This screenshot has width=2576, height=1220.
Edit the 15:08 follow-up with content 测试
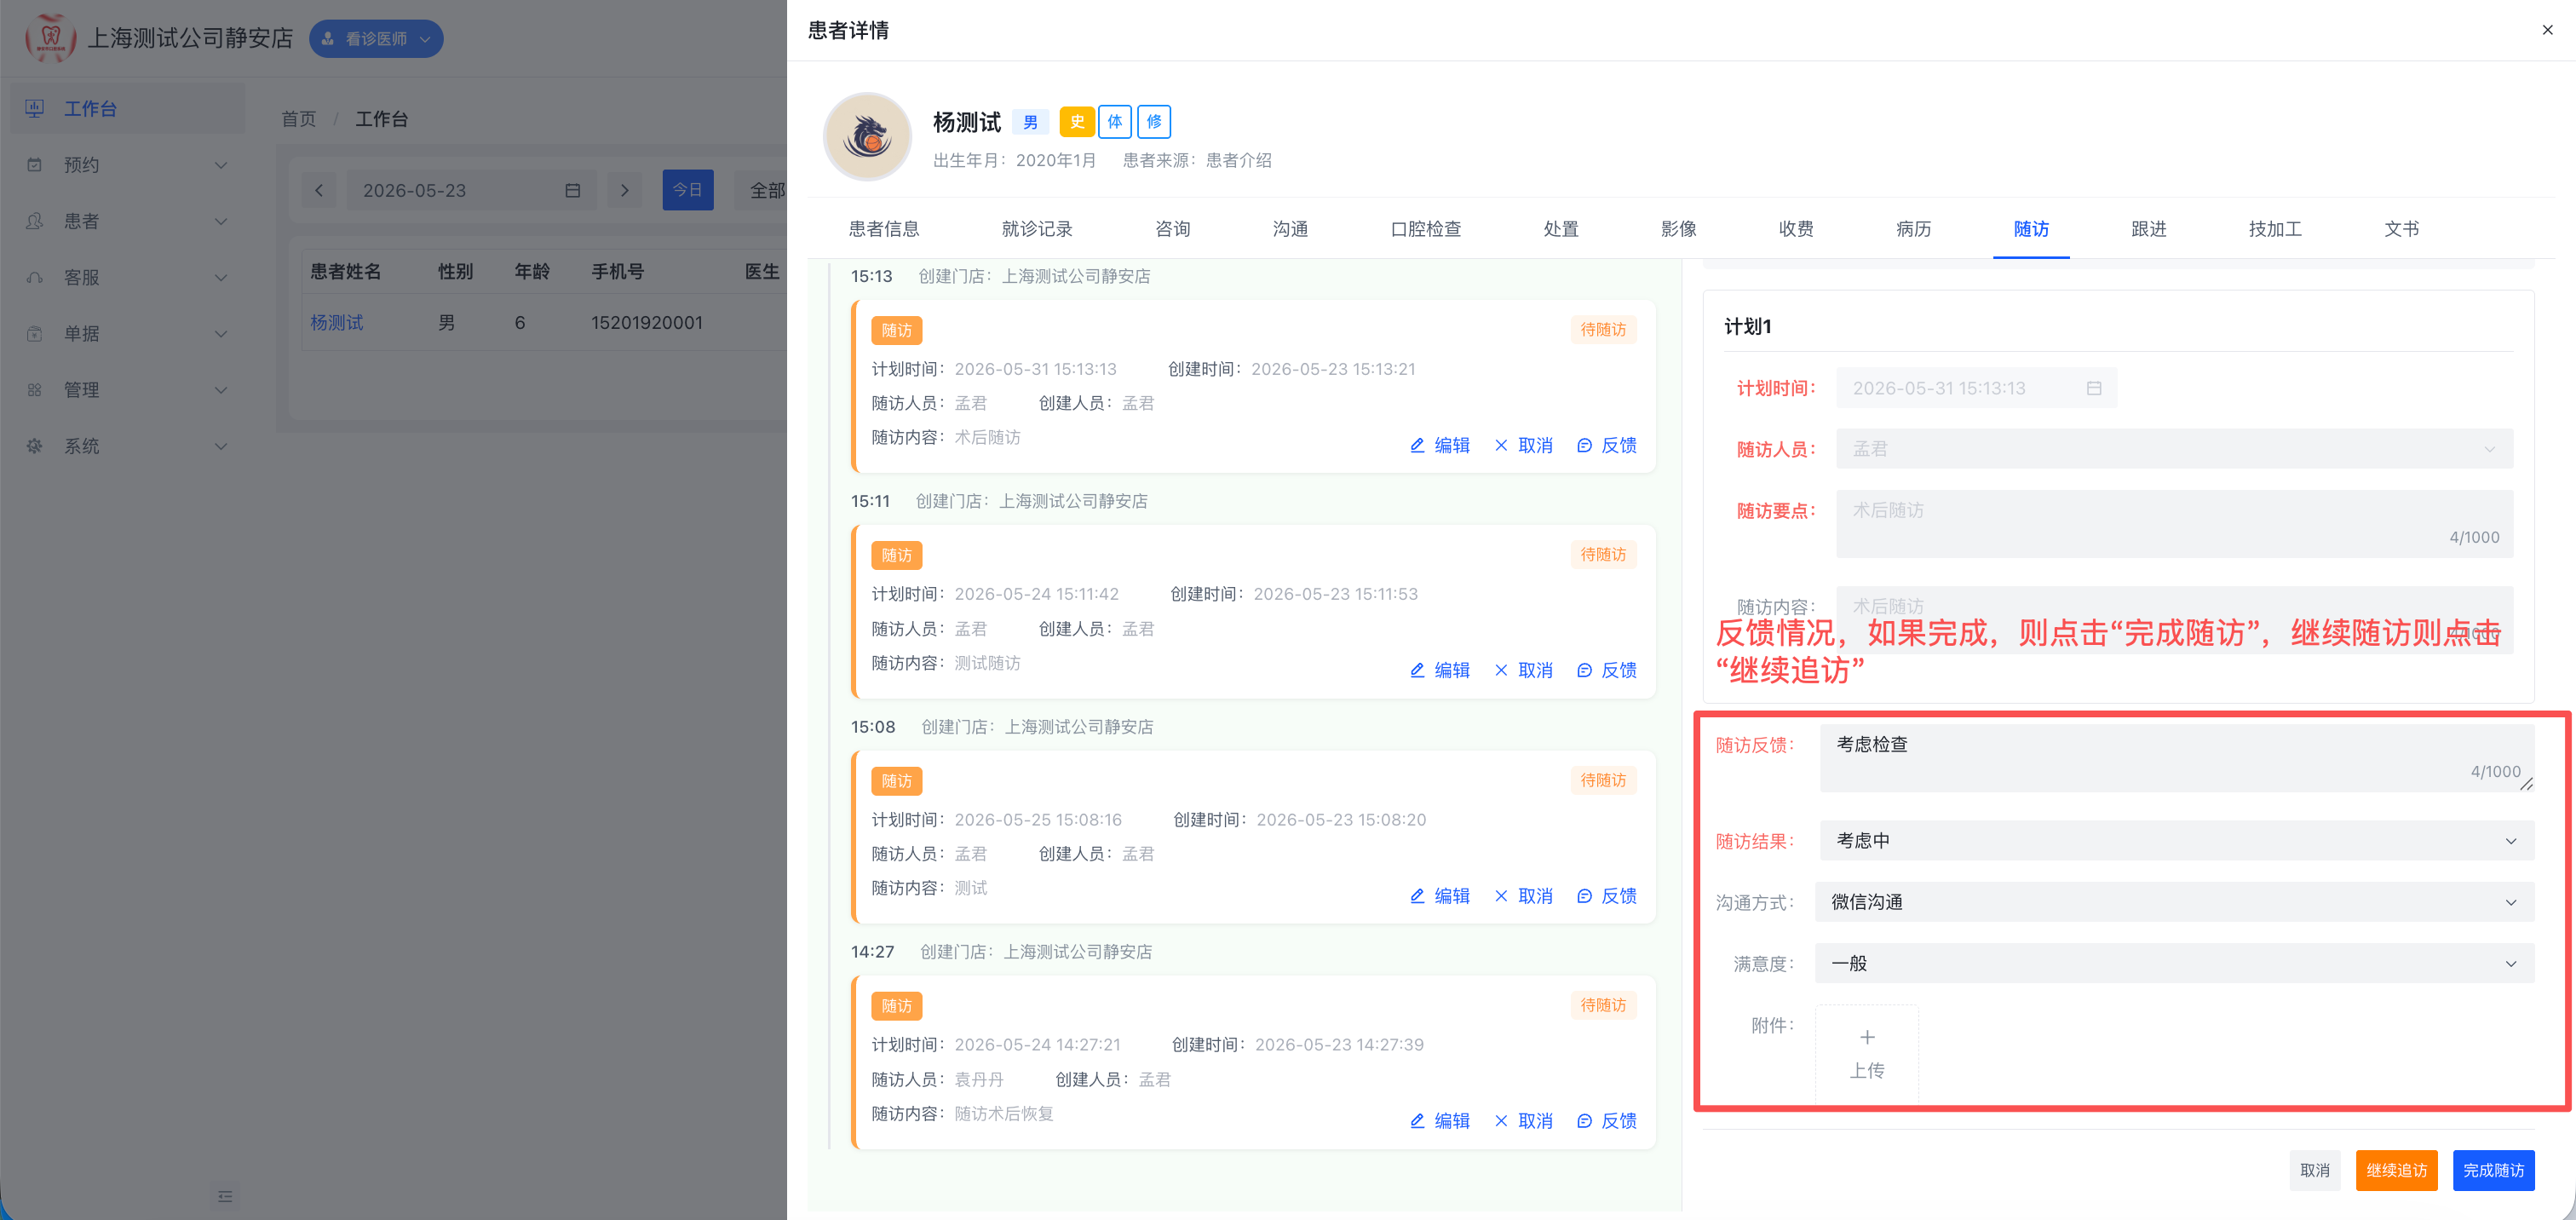click(x=1440, y=896)
